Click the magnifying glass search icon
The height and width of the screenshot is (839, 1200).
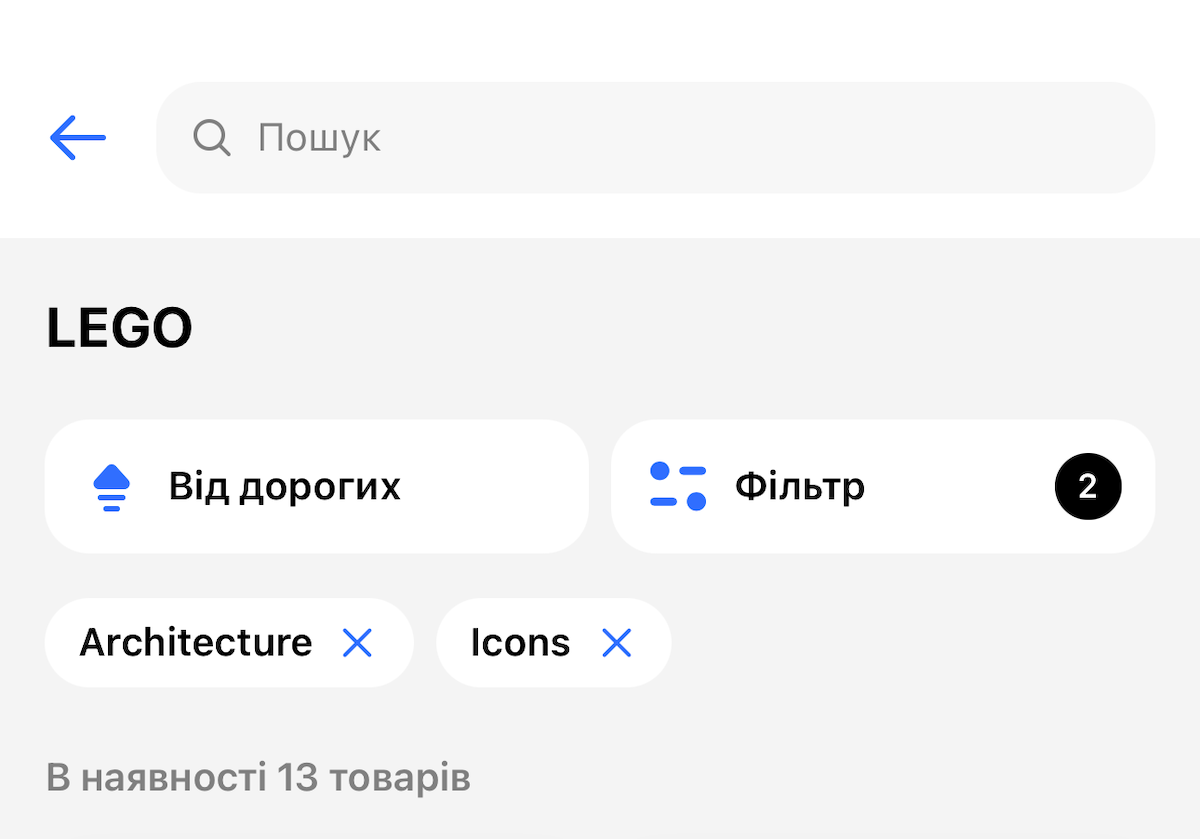point(212,138)
